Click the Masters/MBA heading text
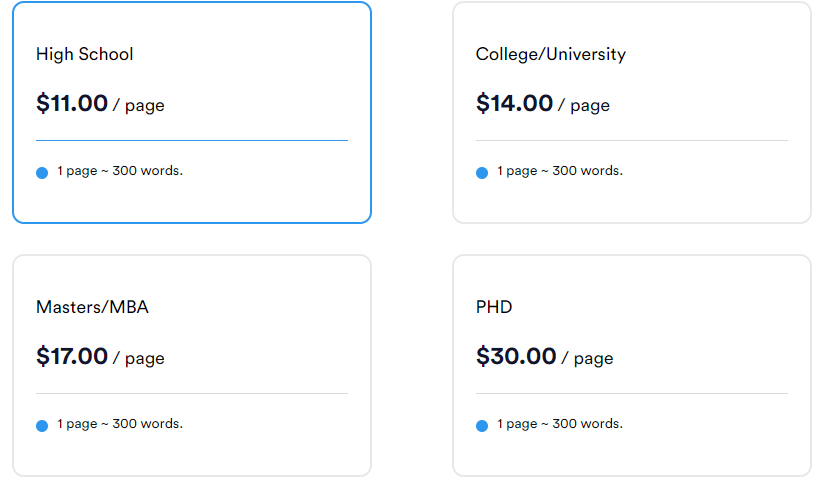This screenshot has width=830, height=487. pos(92,307)
